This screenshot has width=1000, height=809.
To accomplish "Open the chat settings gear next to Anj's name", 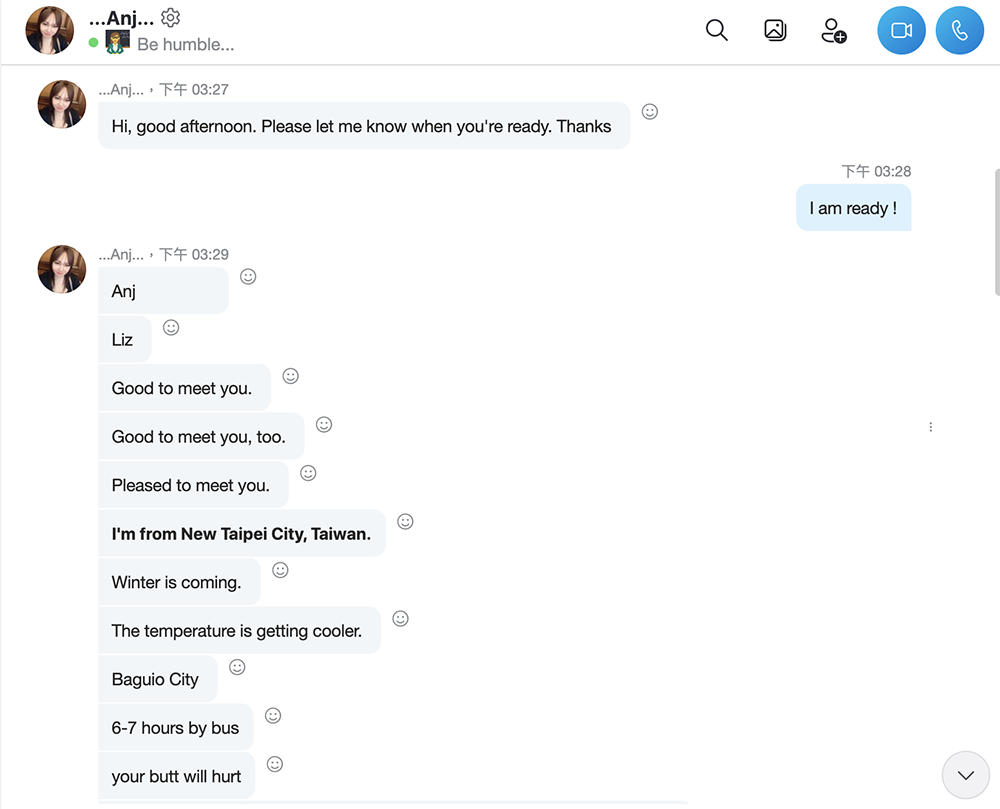I will pos(170,17).
